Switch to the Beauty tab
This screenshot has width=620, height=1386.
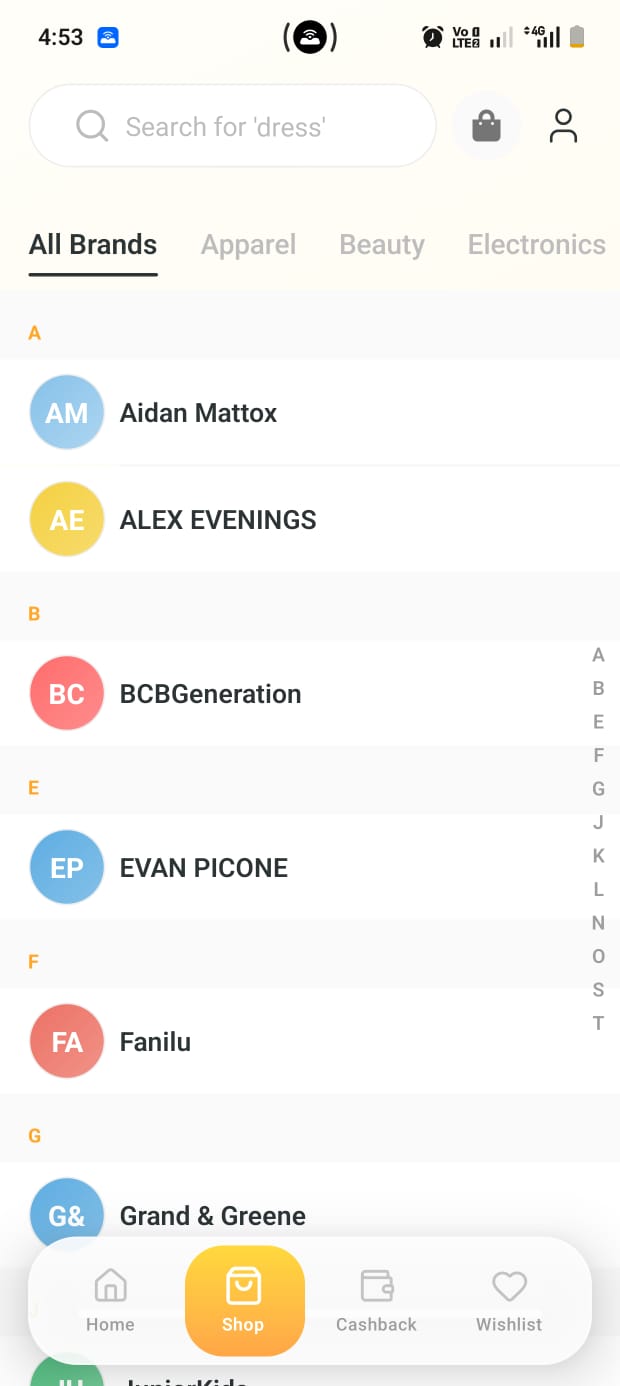[382, 245]
